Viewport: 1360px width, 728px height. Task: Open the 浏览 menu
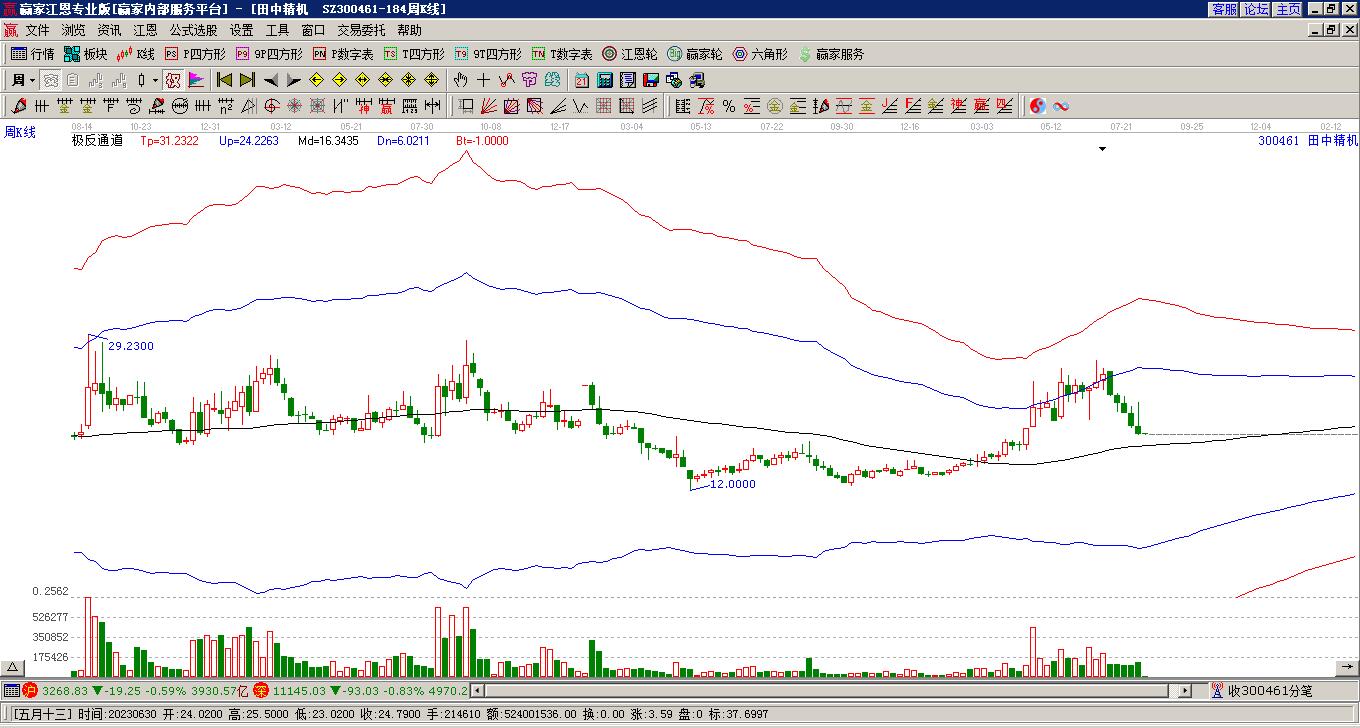(x=73, y=30)
